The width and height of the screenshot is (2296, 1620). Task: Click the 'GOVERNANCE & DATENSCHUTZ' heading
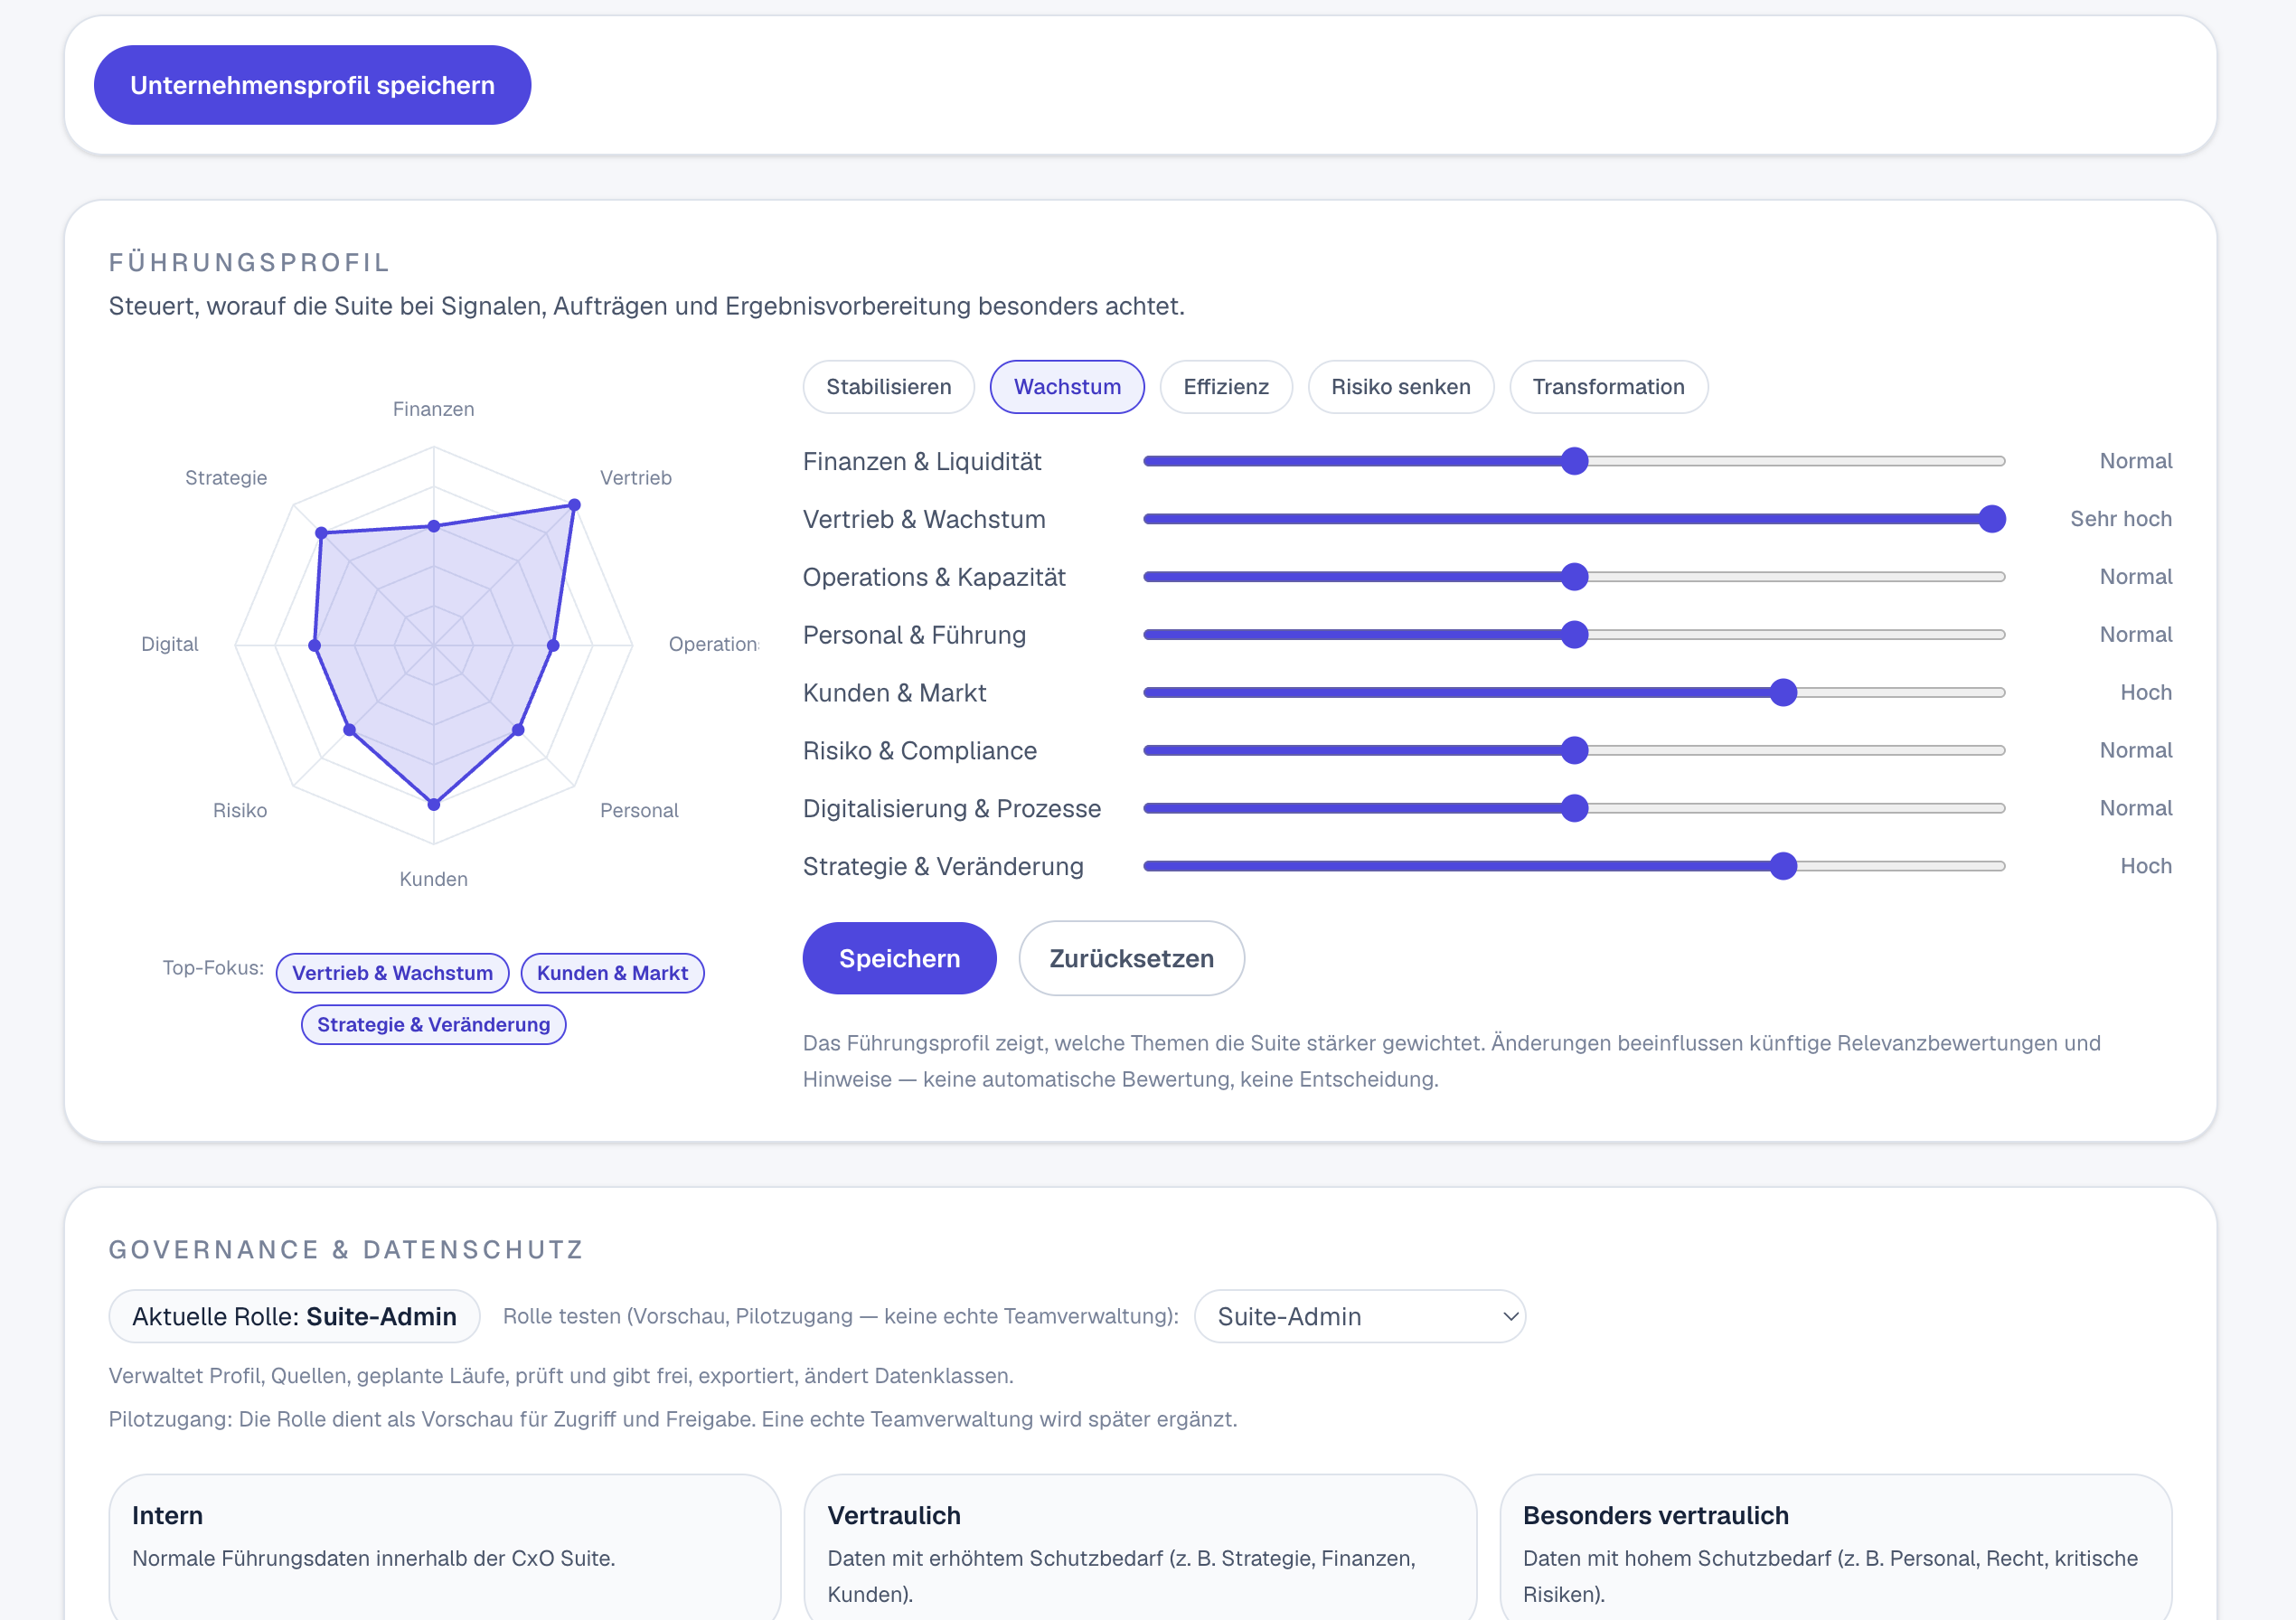click(346, 1250)
